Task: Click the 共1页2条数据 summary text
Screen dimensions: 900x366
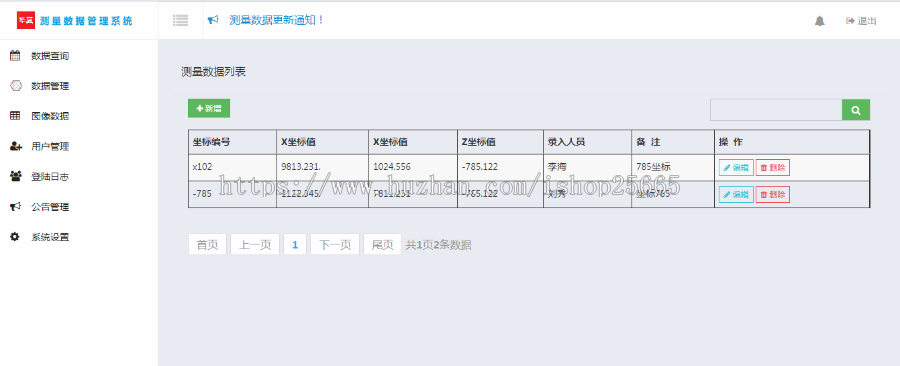Action: (x=439, y=245)
